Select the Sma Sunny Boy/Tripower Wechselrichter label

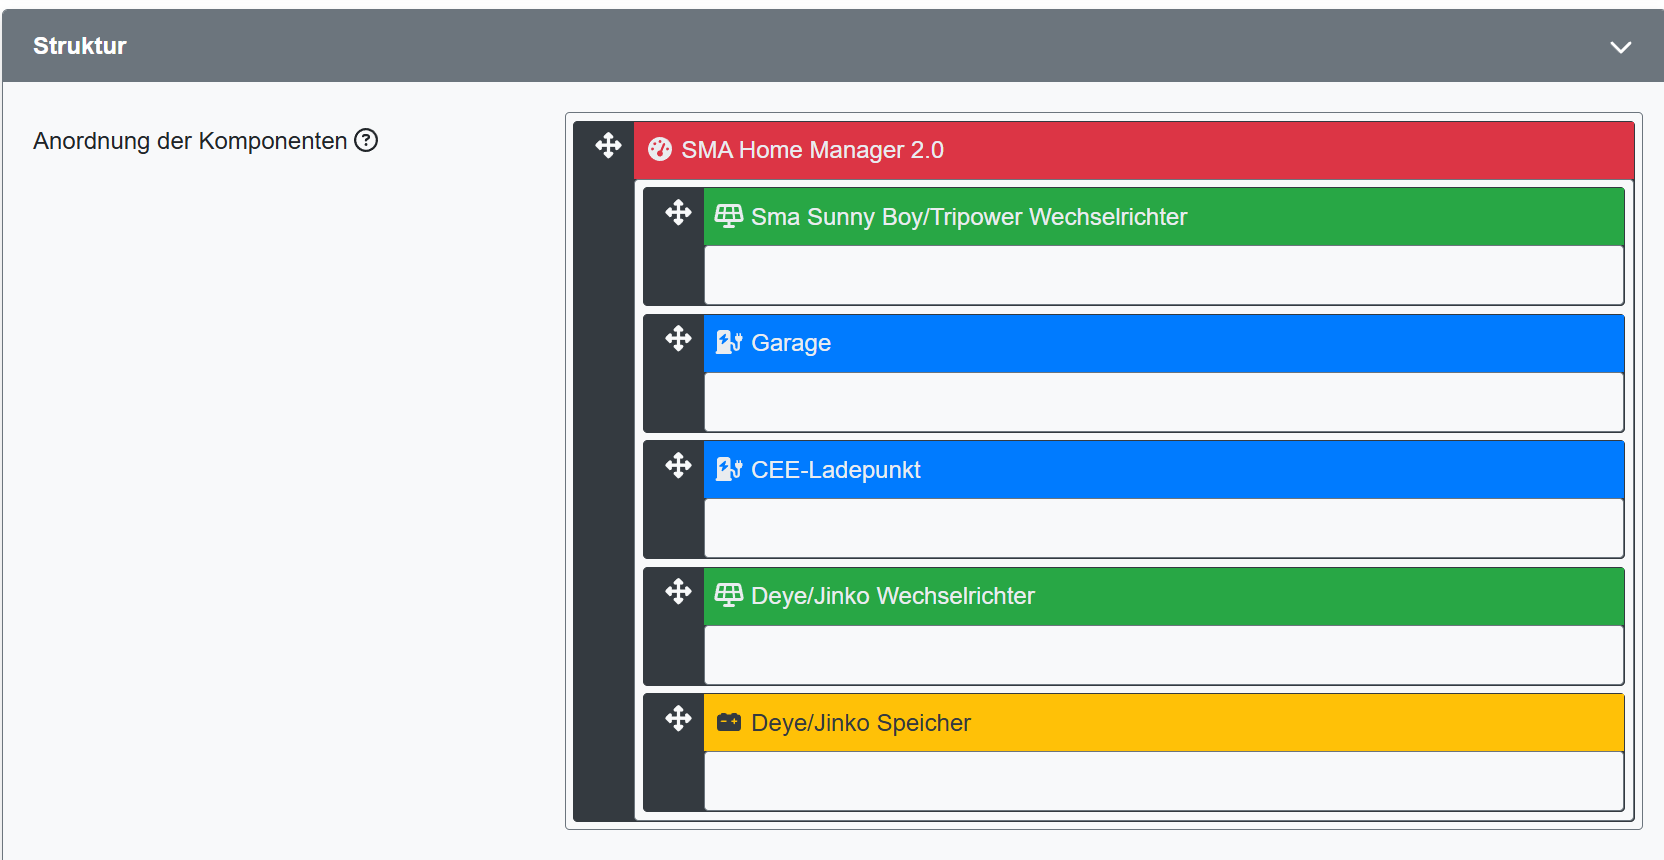click(x=969, y=217)
